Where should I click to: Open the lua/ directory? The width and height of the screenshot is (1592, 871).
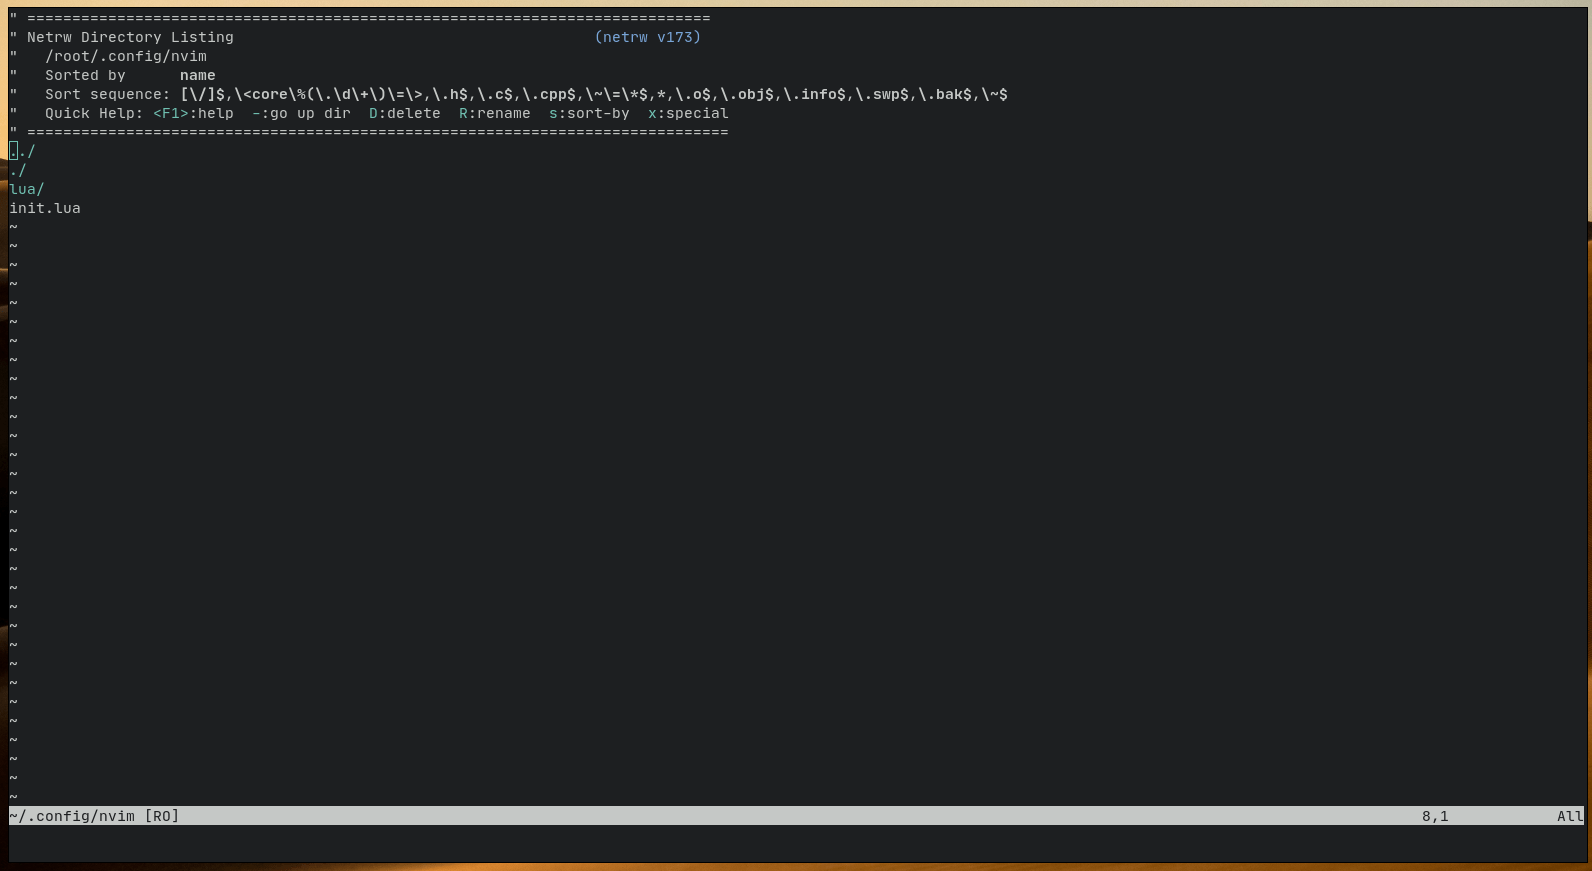click(27, 189)
